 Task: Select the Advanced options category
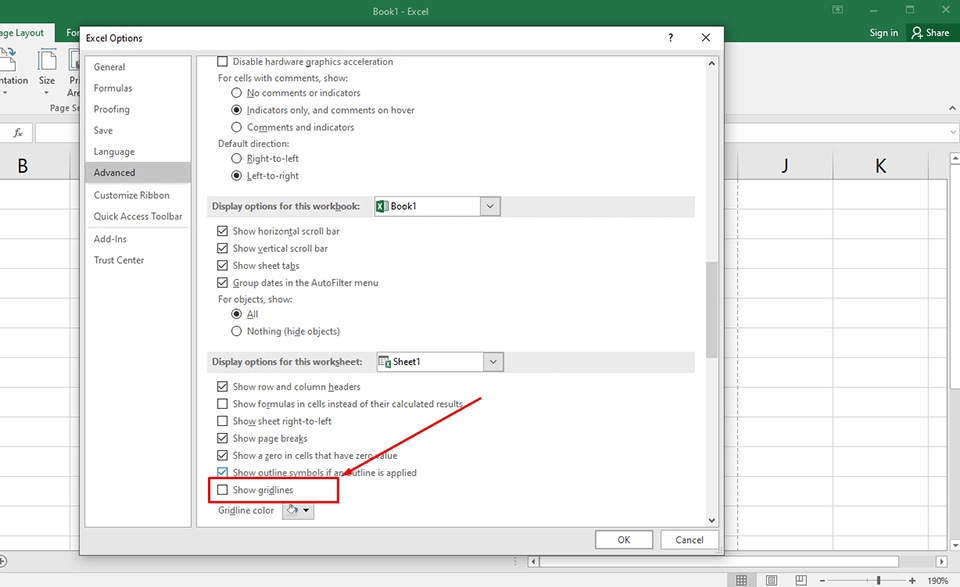tap(138, 173)
